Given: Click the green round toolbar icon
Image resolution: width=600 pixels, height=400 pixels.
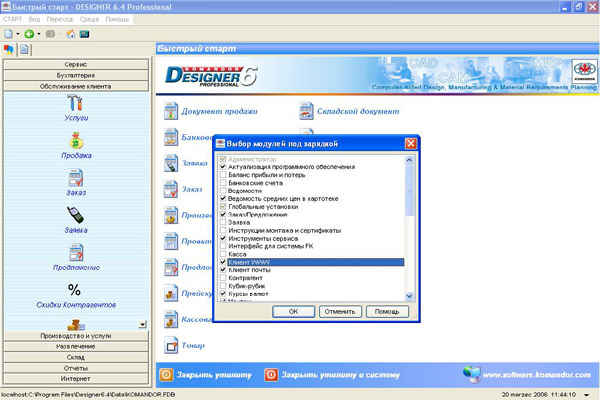Looking at the screenshot, I should click(29, 34).
